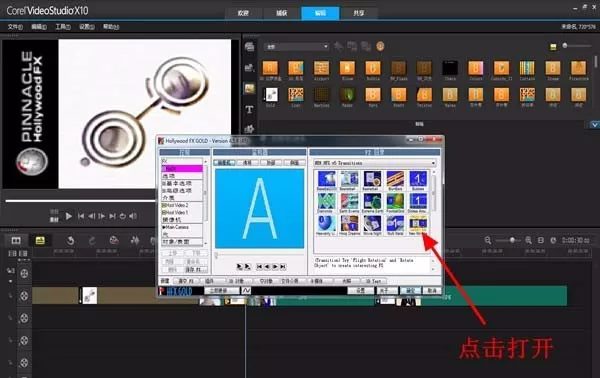This screenshot has height=378, width=600.
Task: Choose the Diamonds transition in Hollywood FX
Action: pos(326,202)
